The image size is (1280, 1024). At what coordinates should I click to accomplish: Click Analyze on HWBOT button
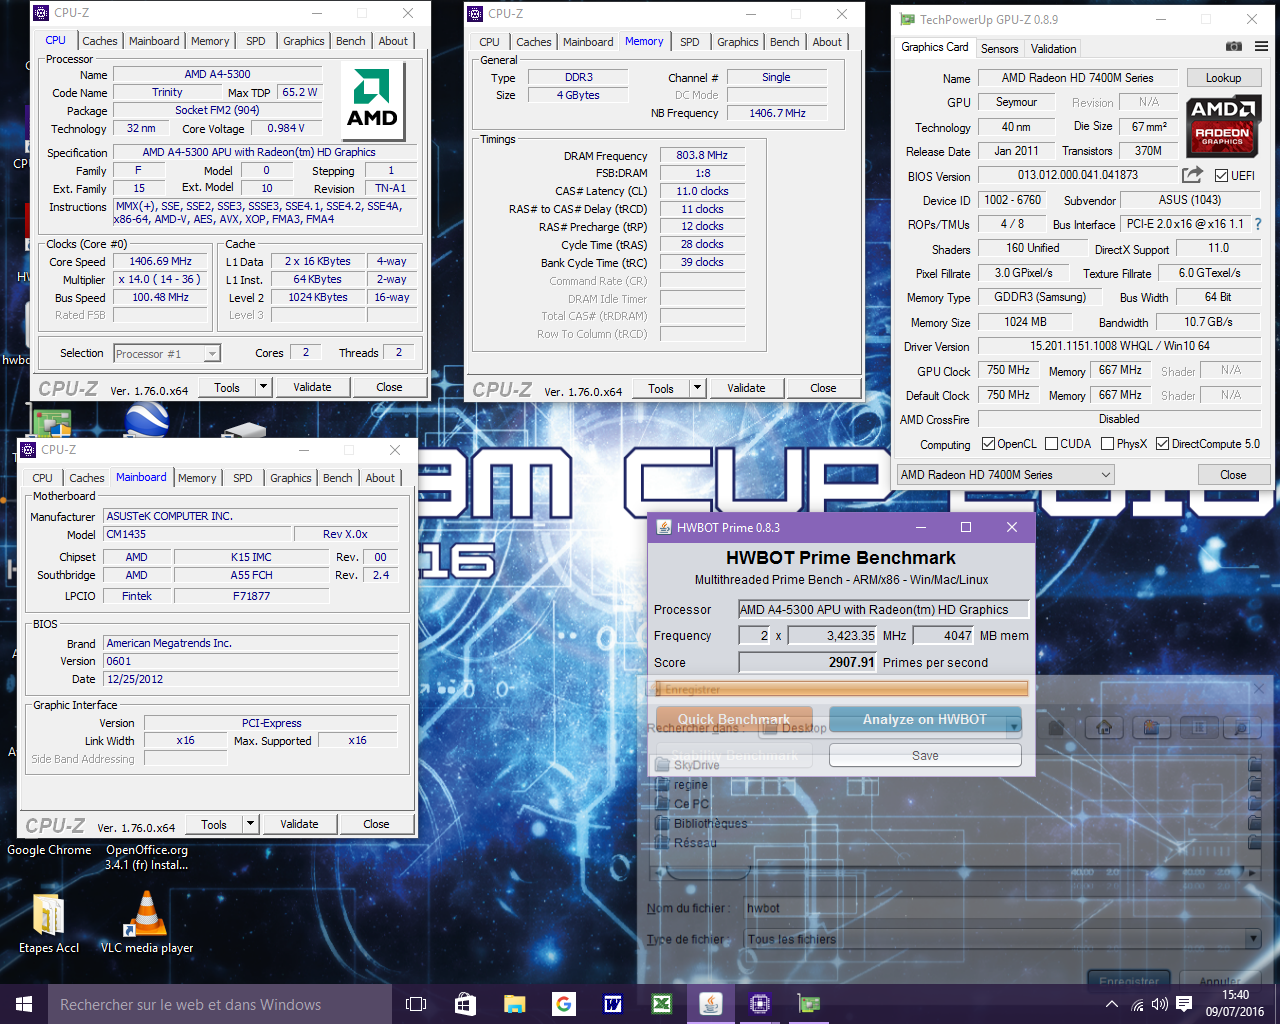click(925, 719)
